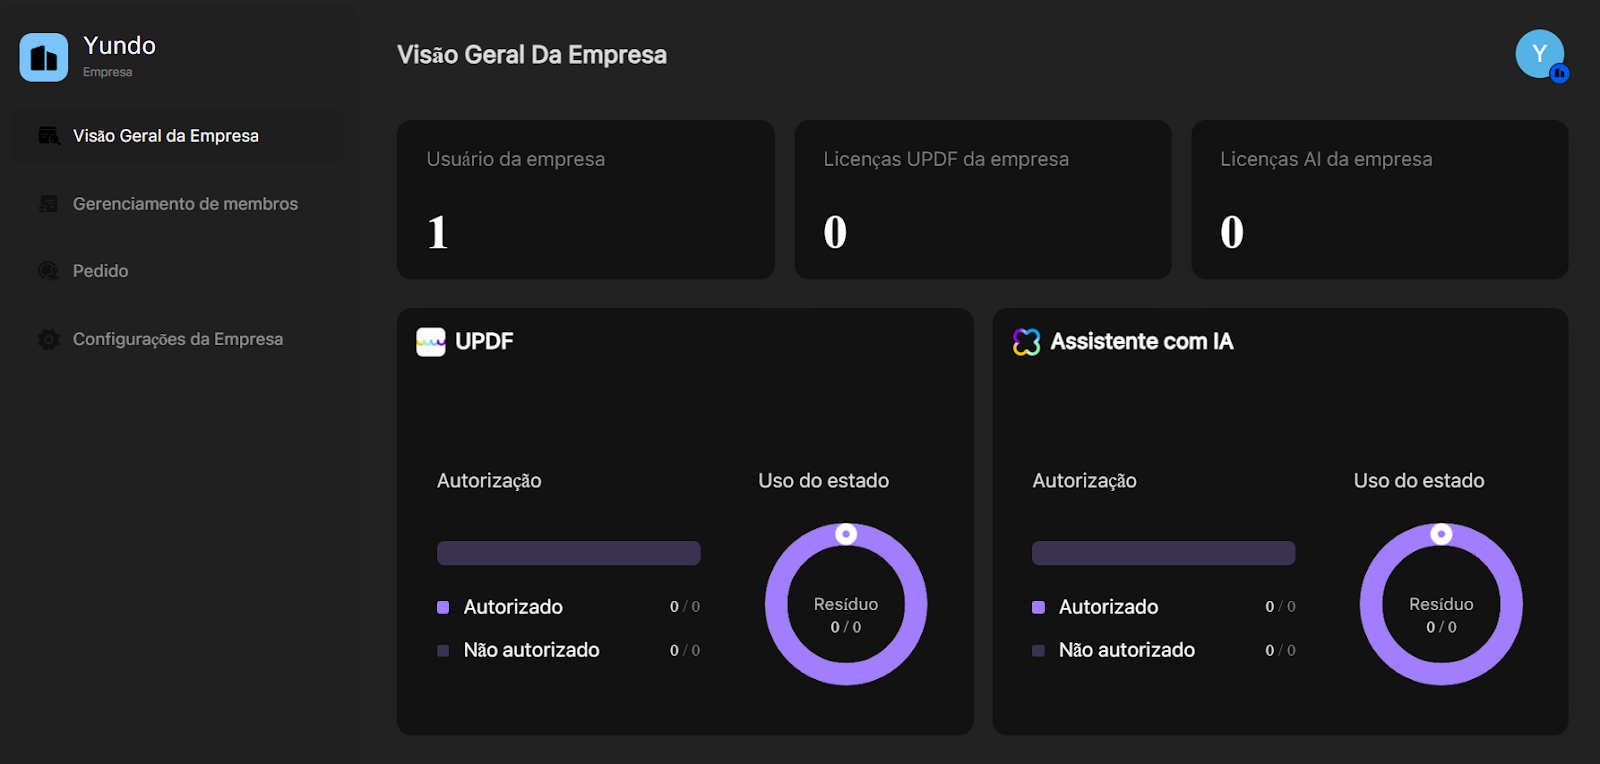This screenshot has height=764, width=1600.
Task: Open the Gerenciamento de membros section
Action: (184, 203)
